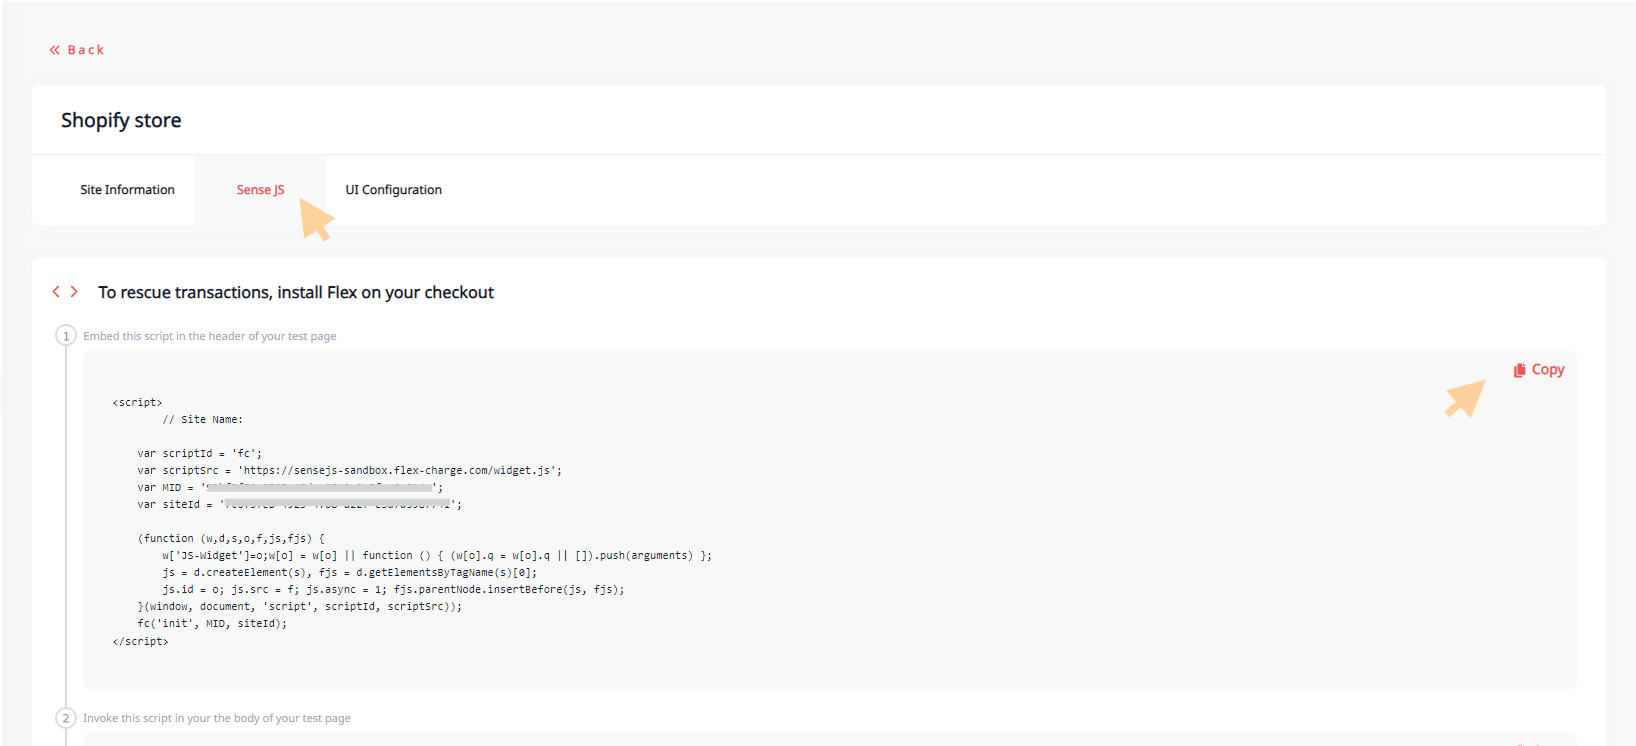The image size is (1636, 746).
Task: Click the 'var siteId' line
Action: click(x=300, y=504)
